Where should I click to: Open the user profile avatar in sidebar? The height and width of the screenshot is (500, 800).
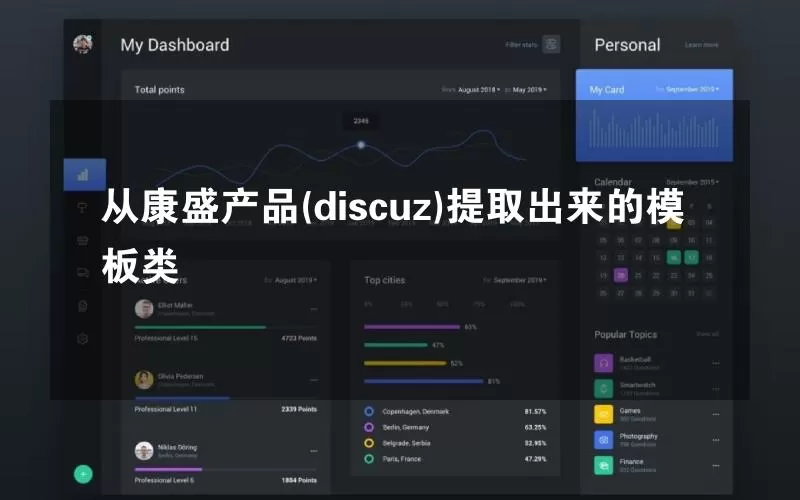[83, 44]
